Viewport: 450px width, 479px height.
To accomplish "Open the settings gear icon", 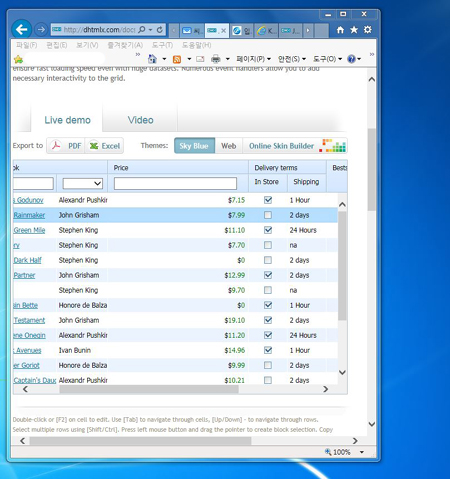I will [367, 30].
